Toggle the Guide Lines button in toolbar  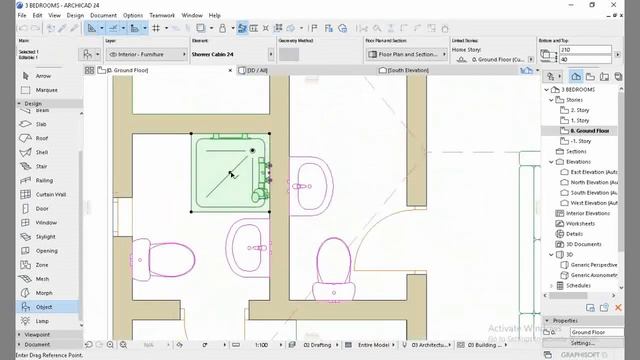pos(92,28)
